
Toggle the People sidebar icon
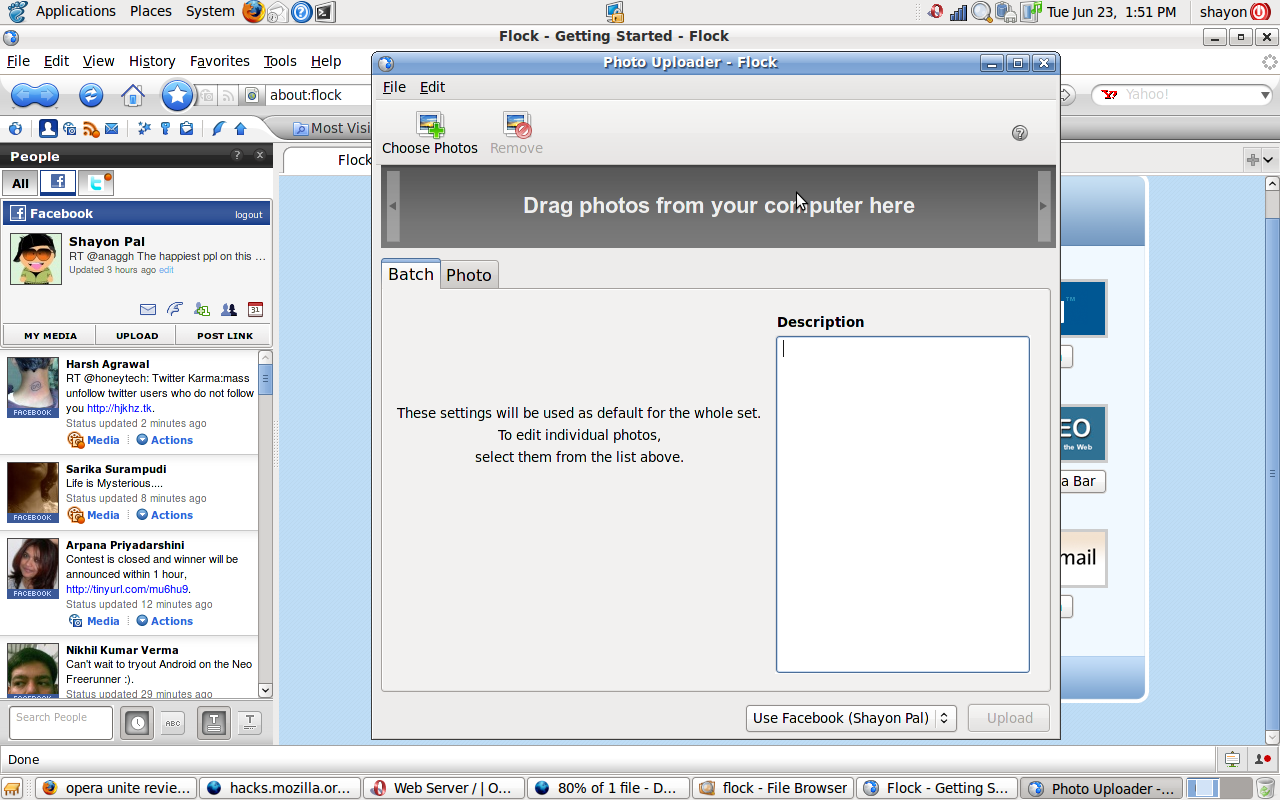click(x=47, y=129)
